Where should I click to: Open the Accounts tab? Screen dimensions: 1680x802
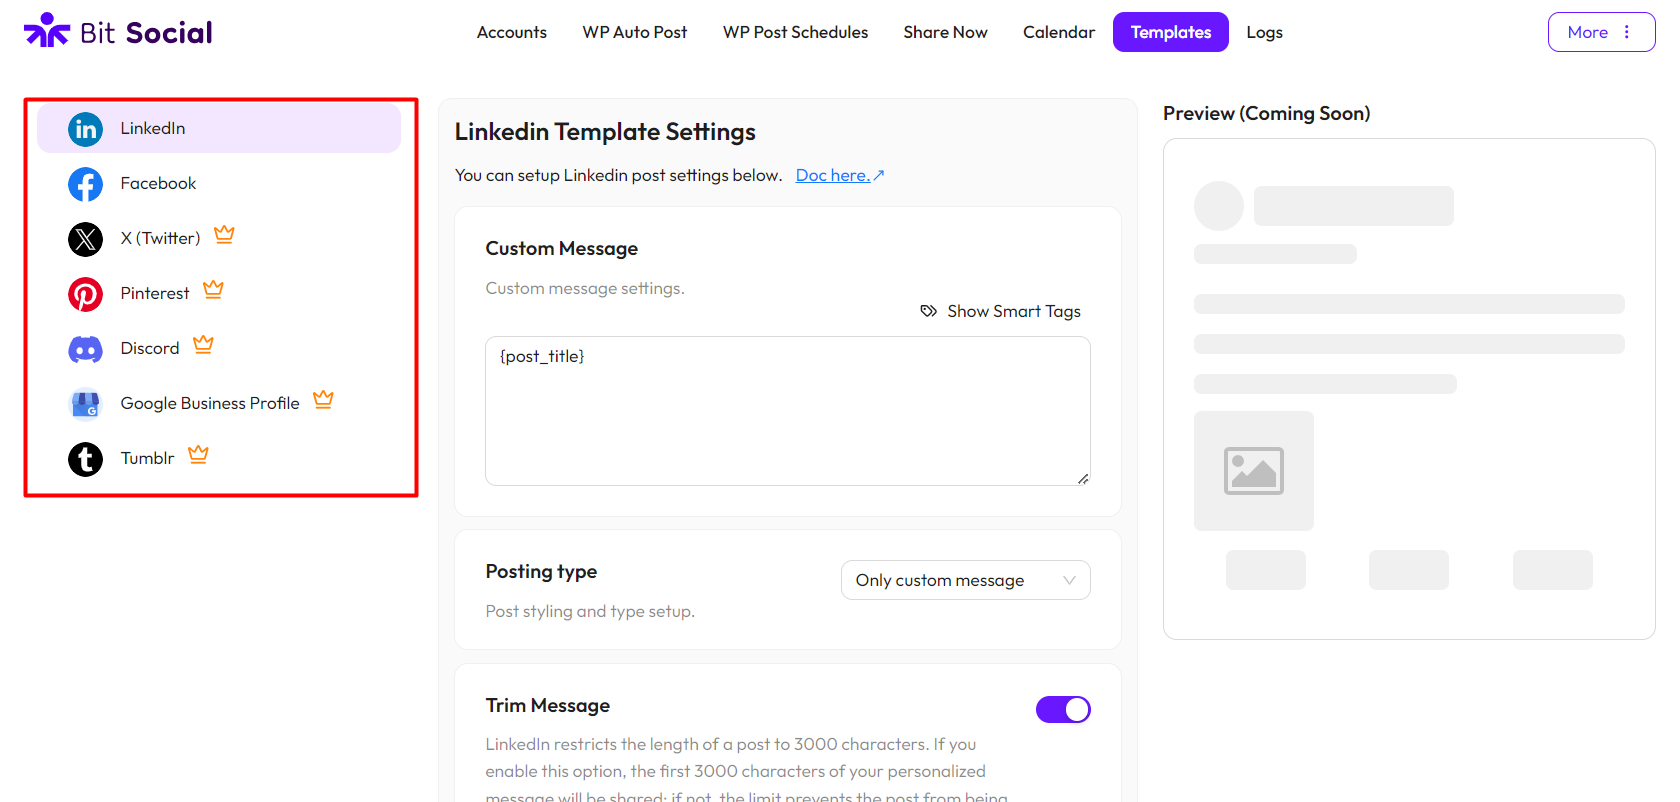(512, 32)
